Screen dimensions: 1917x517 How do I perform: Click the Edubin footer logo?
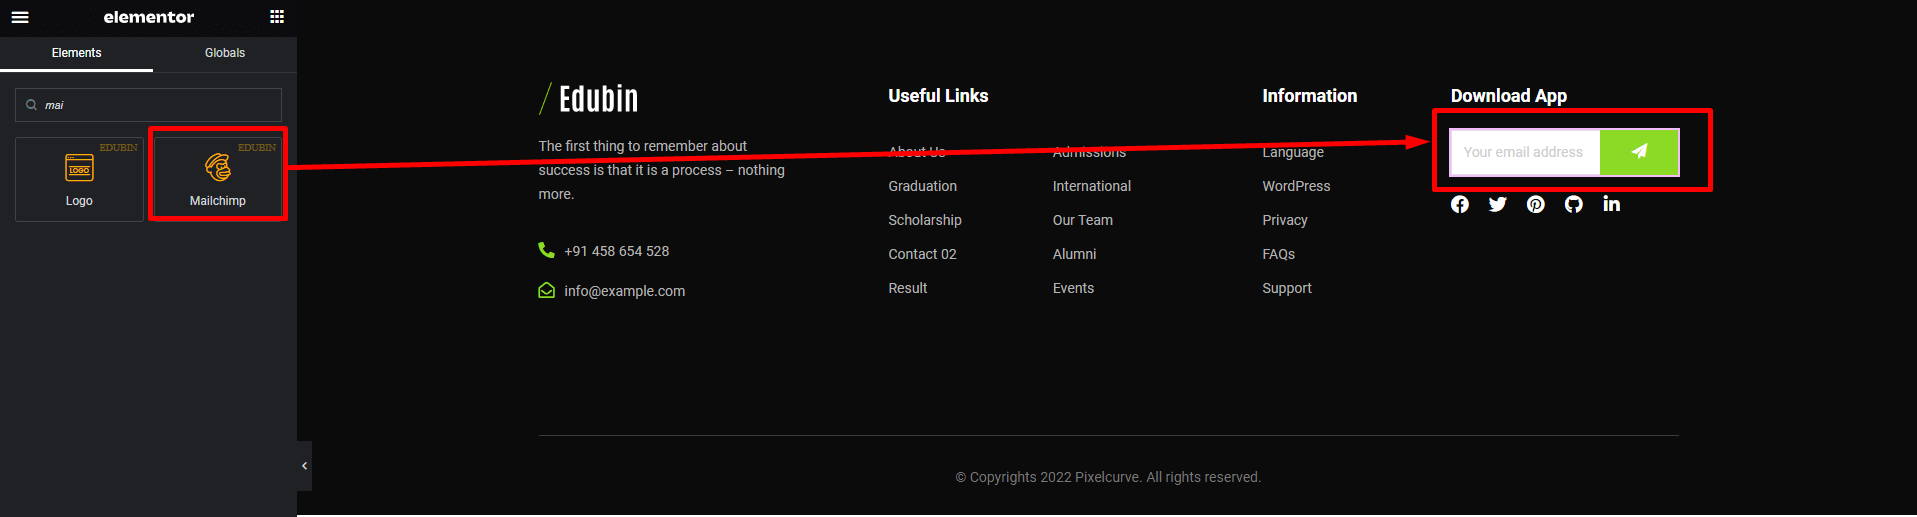point(589,99)
